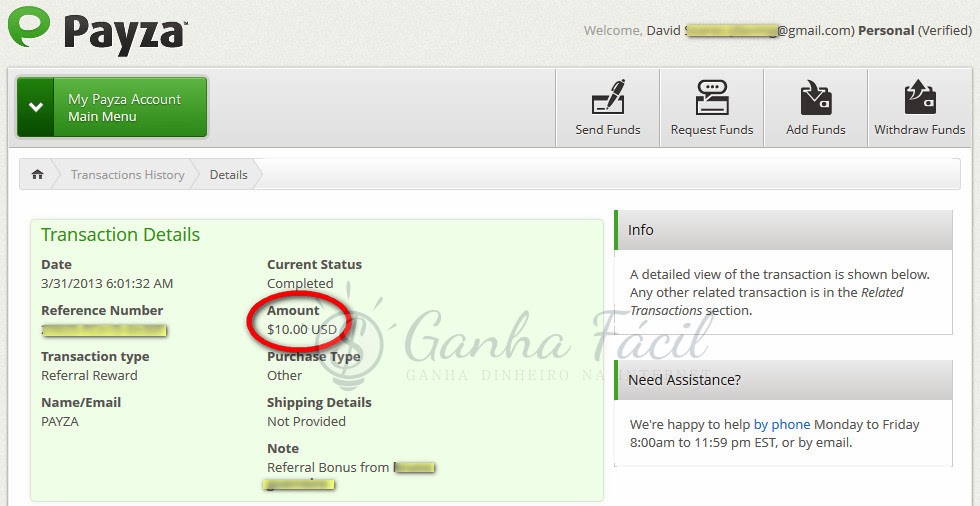Click the Current Status label
980x506 pixels.
(x=314, y=265)
